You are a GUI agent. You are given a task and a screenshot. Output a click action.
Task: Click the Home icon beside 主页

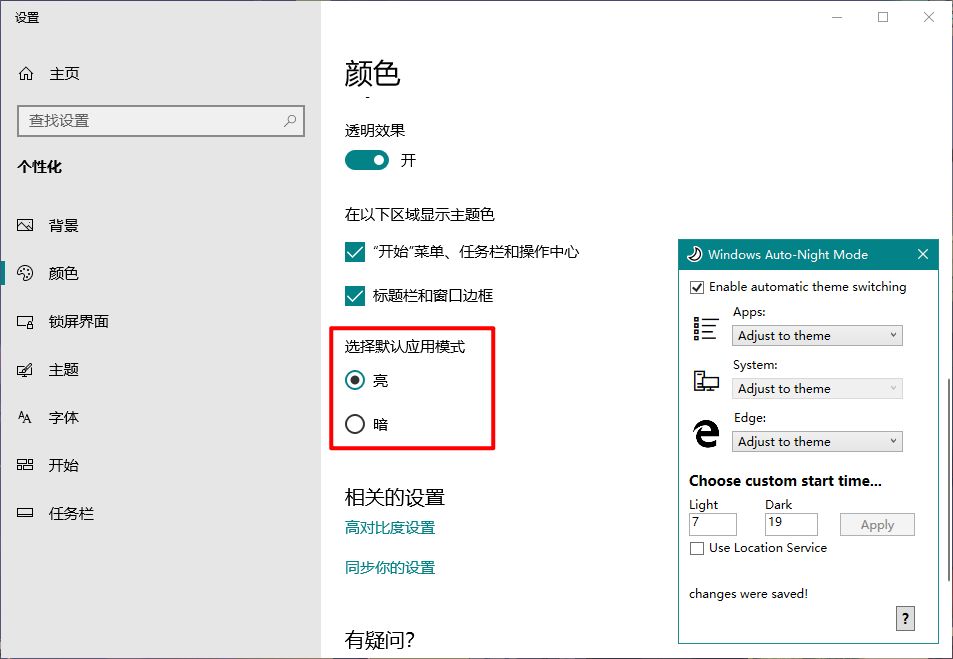(x=26, y=74)
